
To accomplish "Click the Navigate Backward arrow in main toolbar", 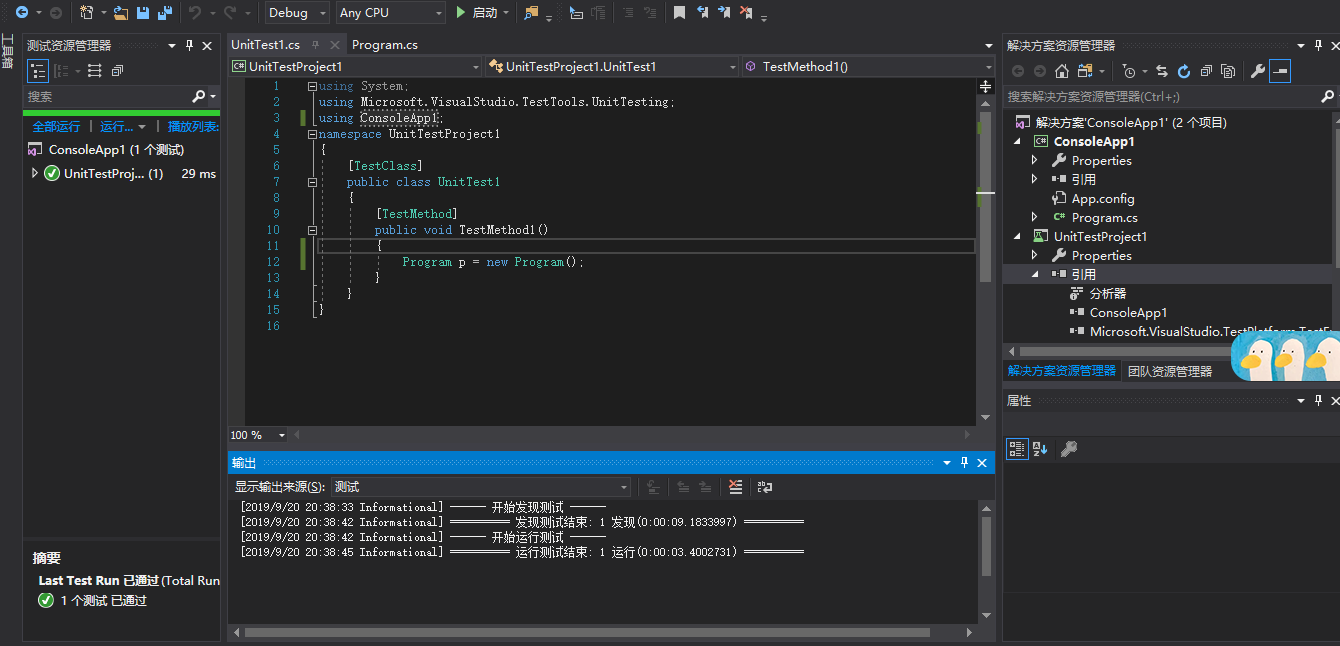I will pyautogui.click(x=22, y=13).
